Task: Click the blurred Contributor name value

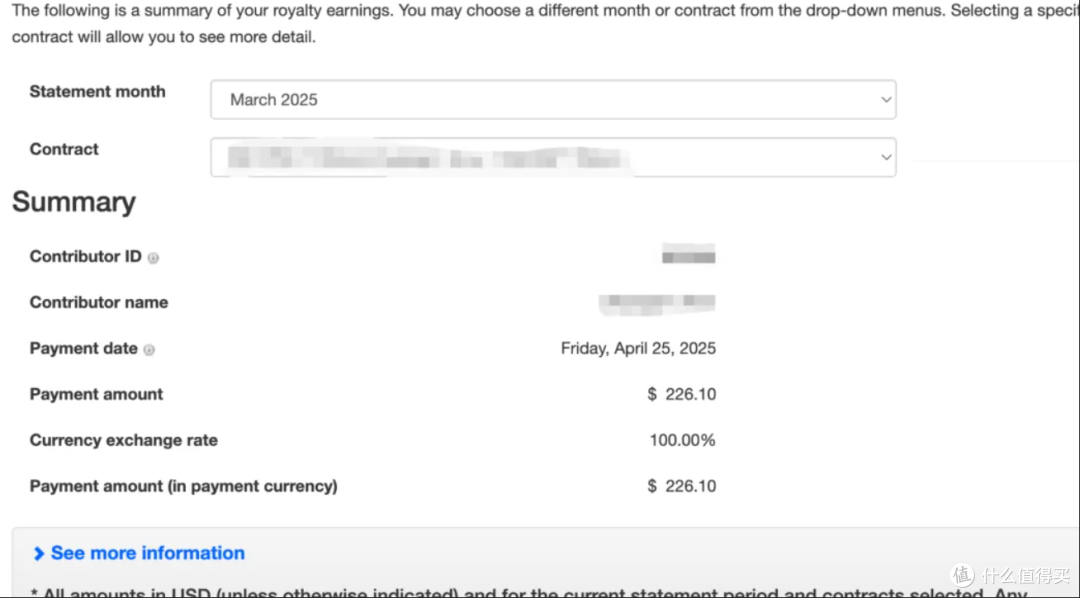Action: [x=657, y=303]
